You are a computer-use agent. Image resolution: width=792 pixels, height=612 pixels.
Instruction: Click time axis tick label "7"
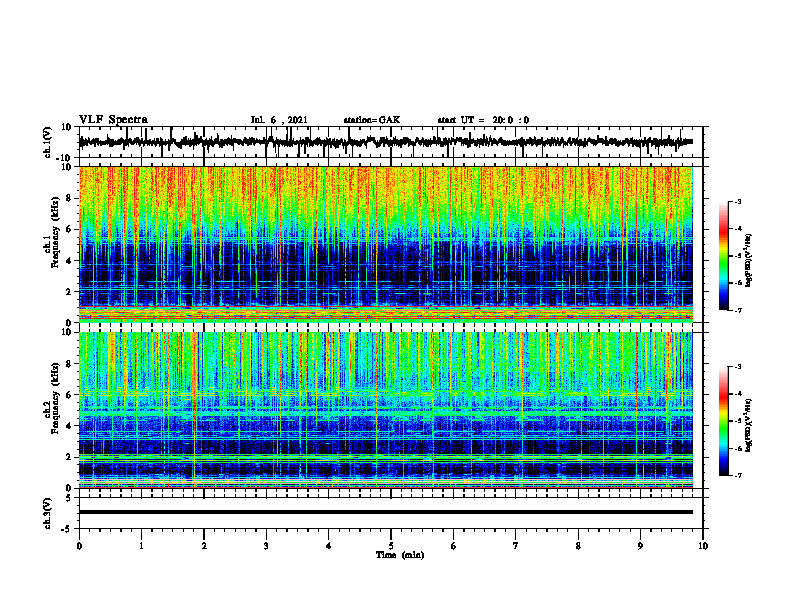pyautogui.click(x=516, y=546)
